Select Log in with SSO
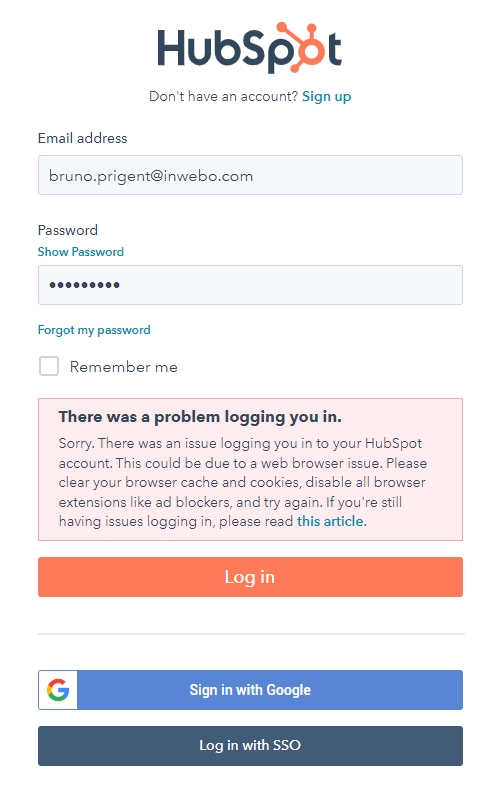This screenshot has width=495, height=794. point(250,745)
